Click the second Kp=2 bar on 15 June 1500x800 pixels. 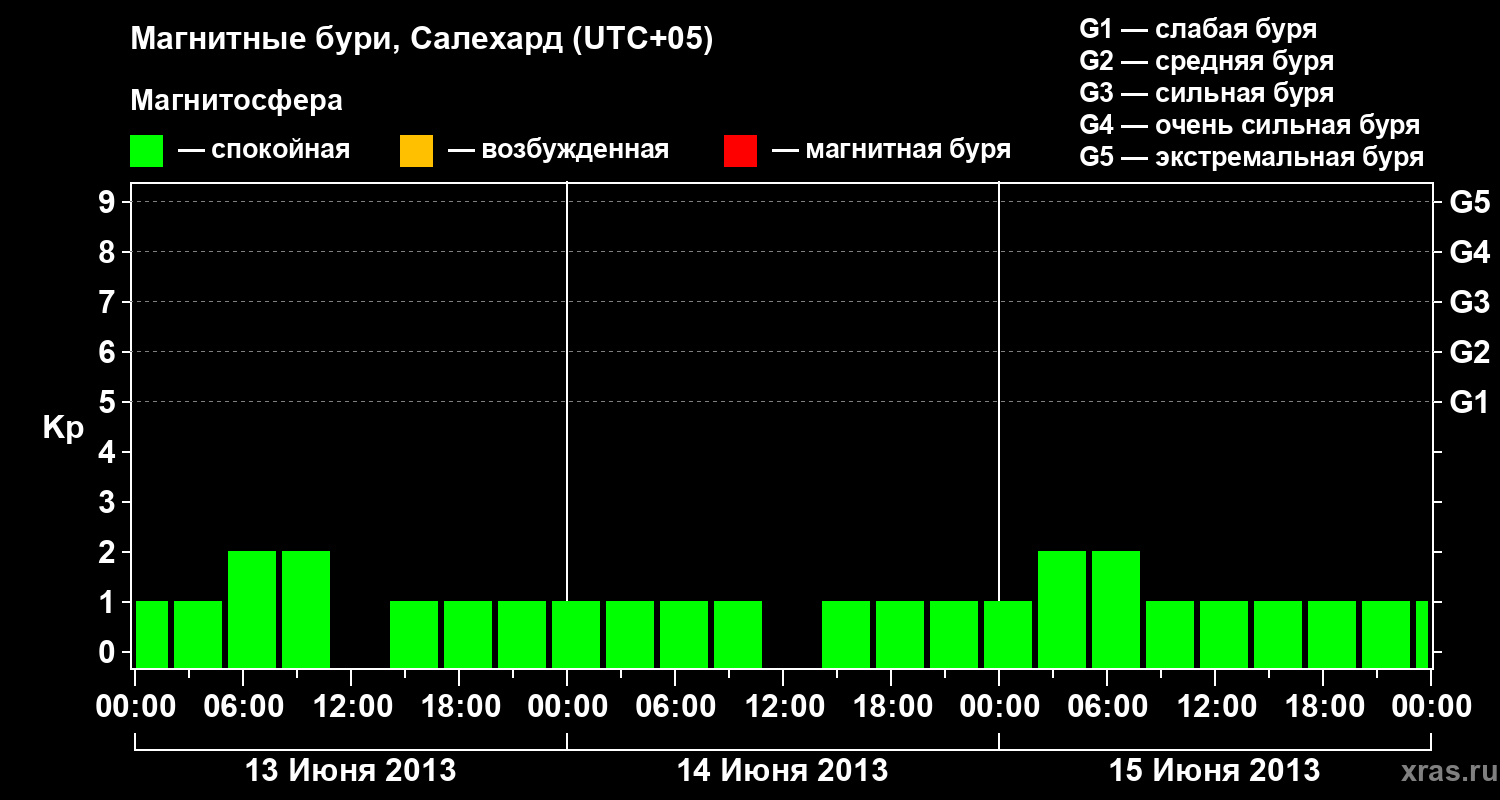coord(1116,609)
